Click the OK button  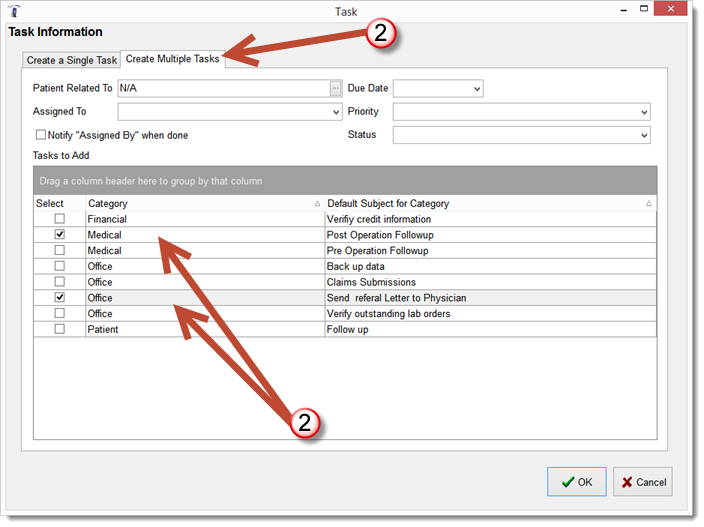[x=577, y=482]
